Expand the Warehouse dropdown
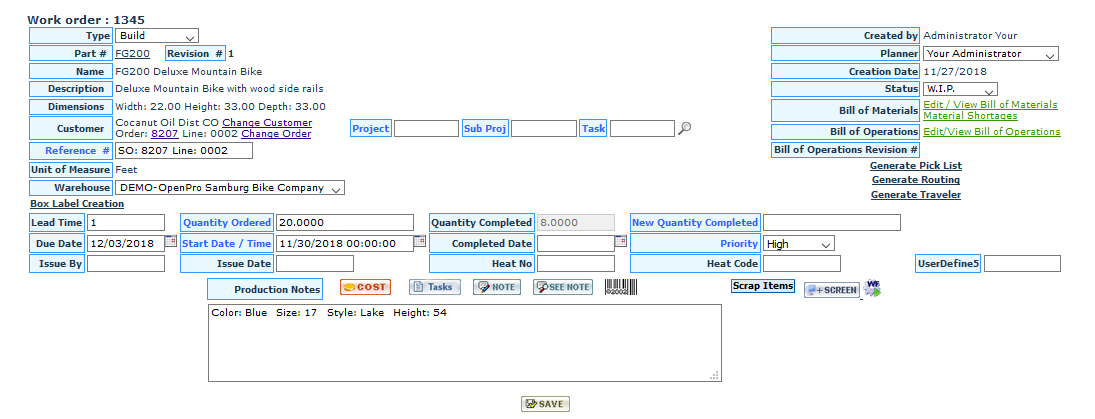The image size is (1095, 419). point(230,188)
